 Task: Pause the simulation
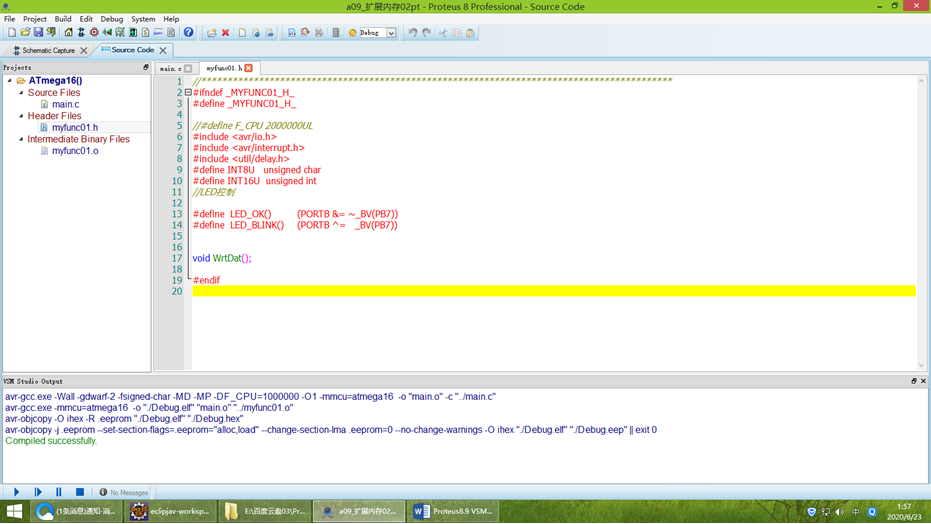[59, 492]
